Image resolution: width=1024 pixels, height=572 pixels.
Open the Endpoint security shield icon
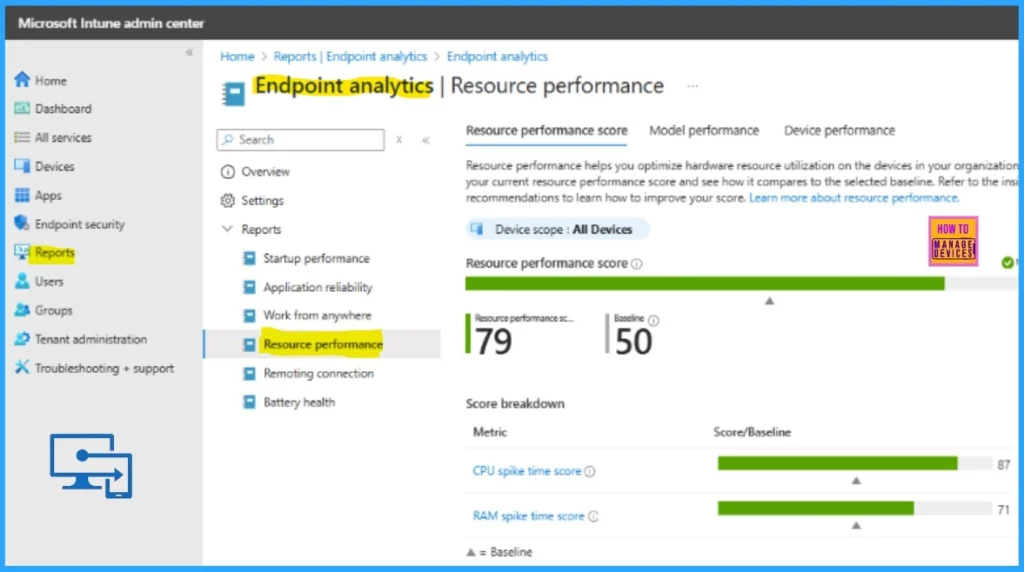coord(22,223)
